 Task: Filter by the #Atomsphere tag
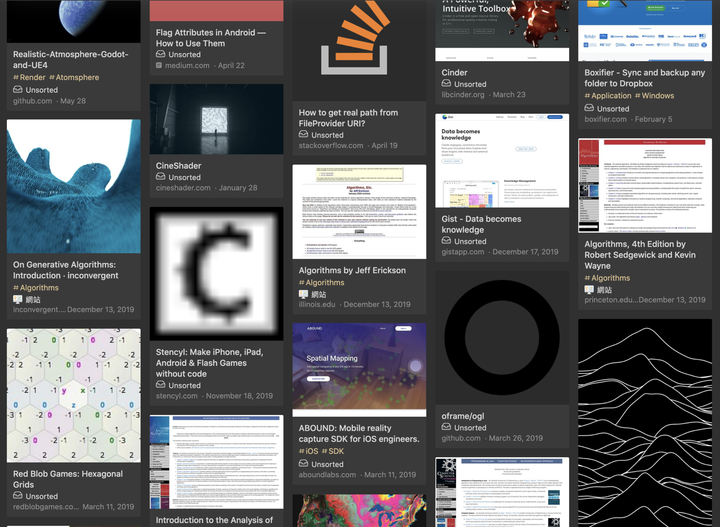click(x=74, y=77)
